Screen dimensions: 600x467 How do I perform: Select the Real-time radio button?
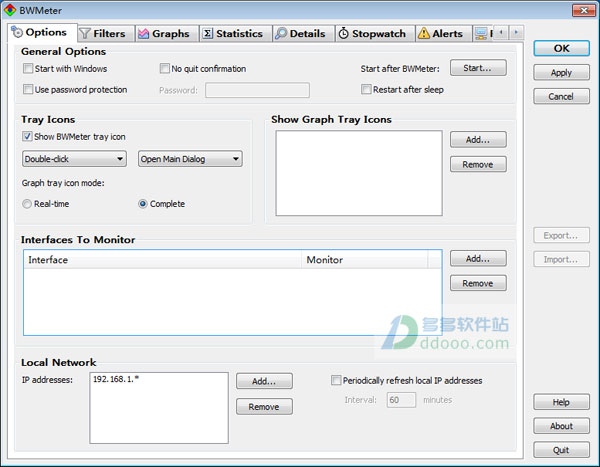point(27,204)
